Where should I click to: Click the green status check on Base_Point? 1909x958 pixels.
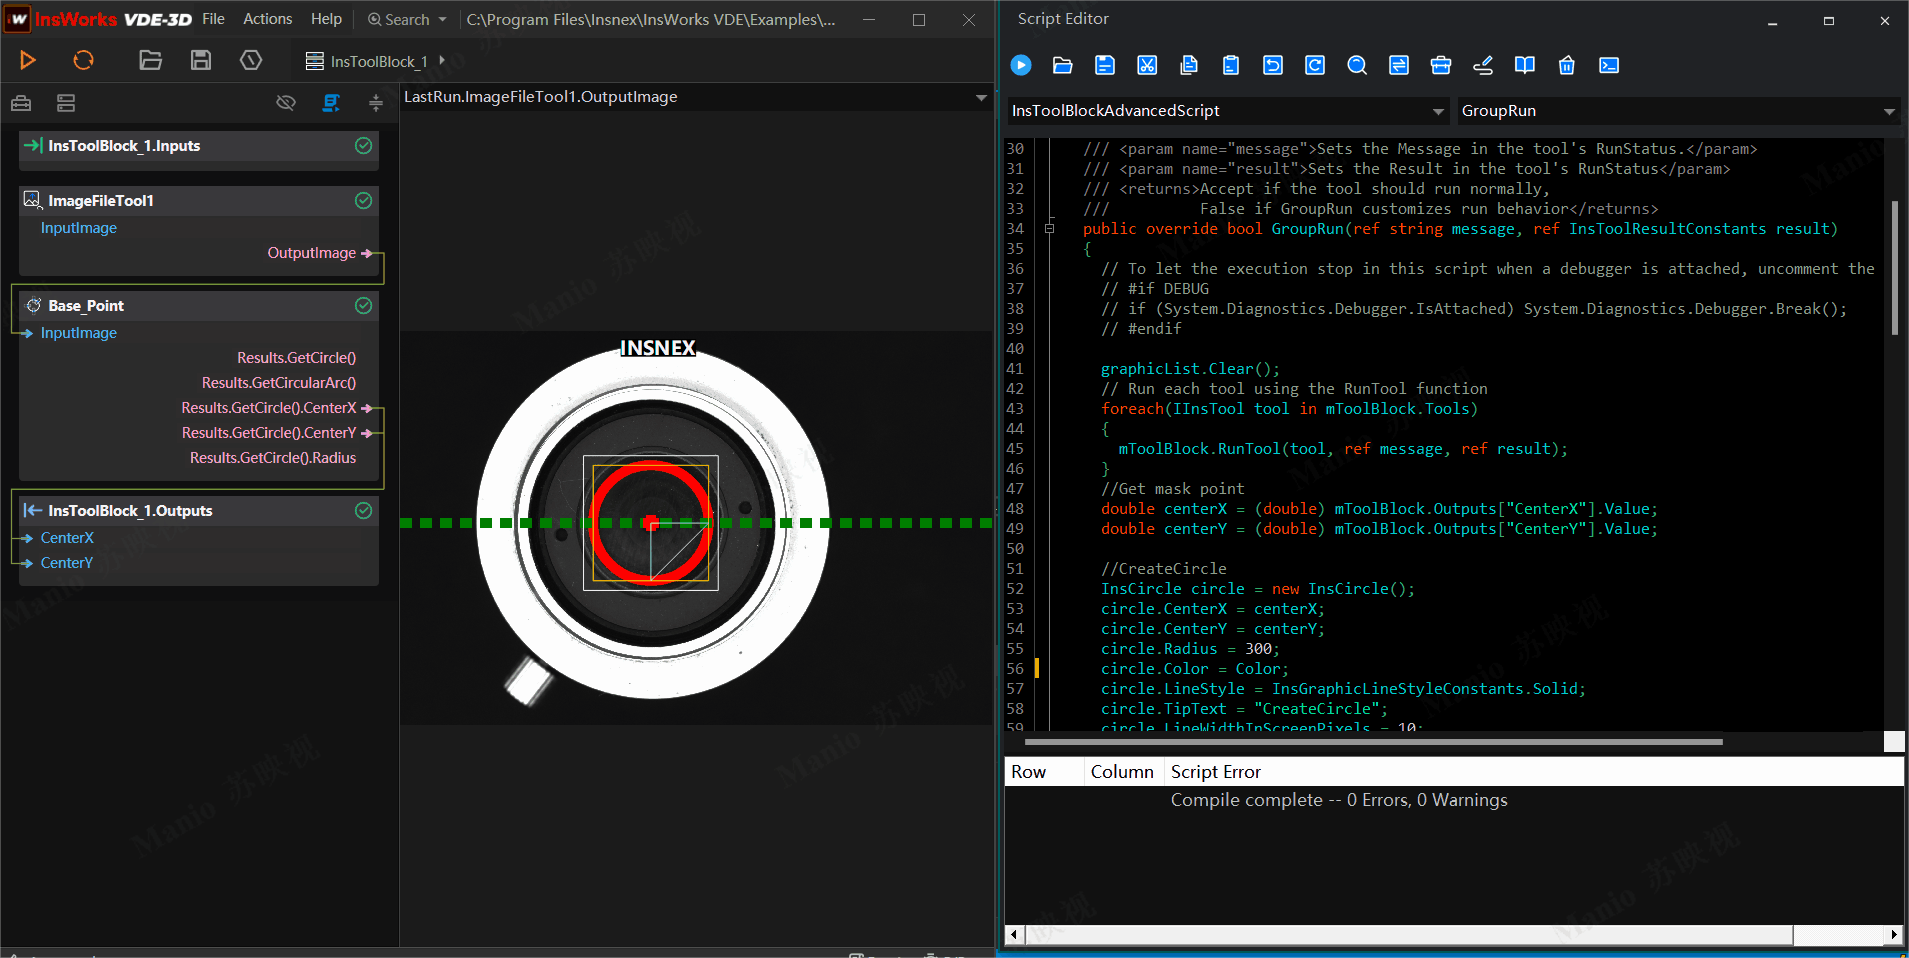point(364,306)
